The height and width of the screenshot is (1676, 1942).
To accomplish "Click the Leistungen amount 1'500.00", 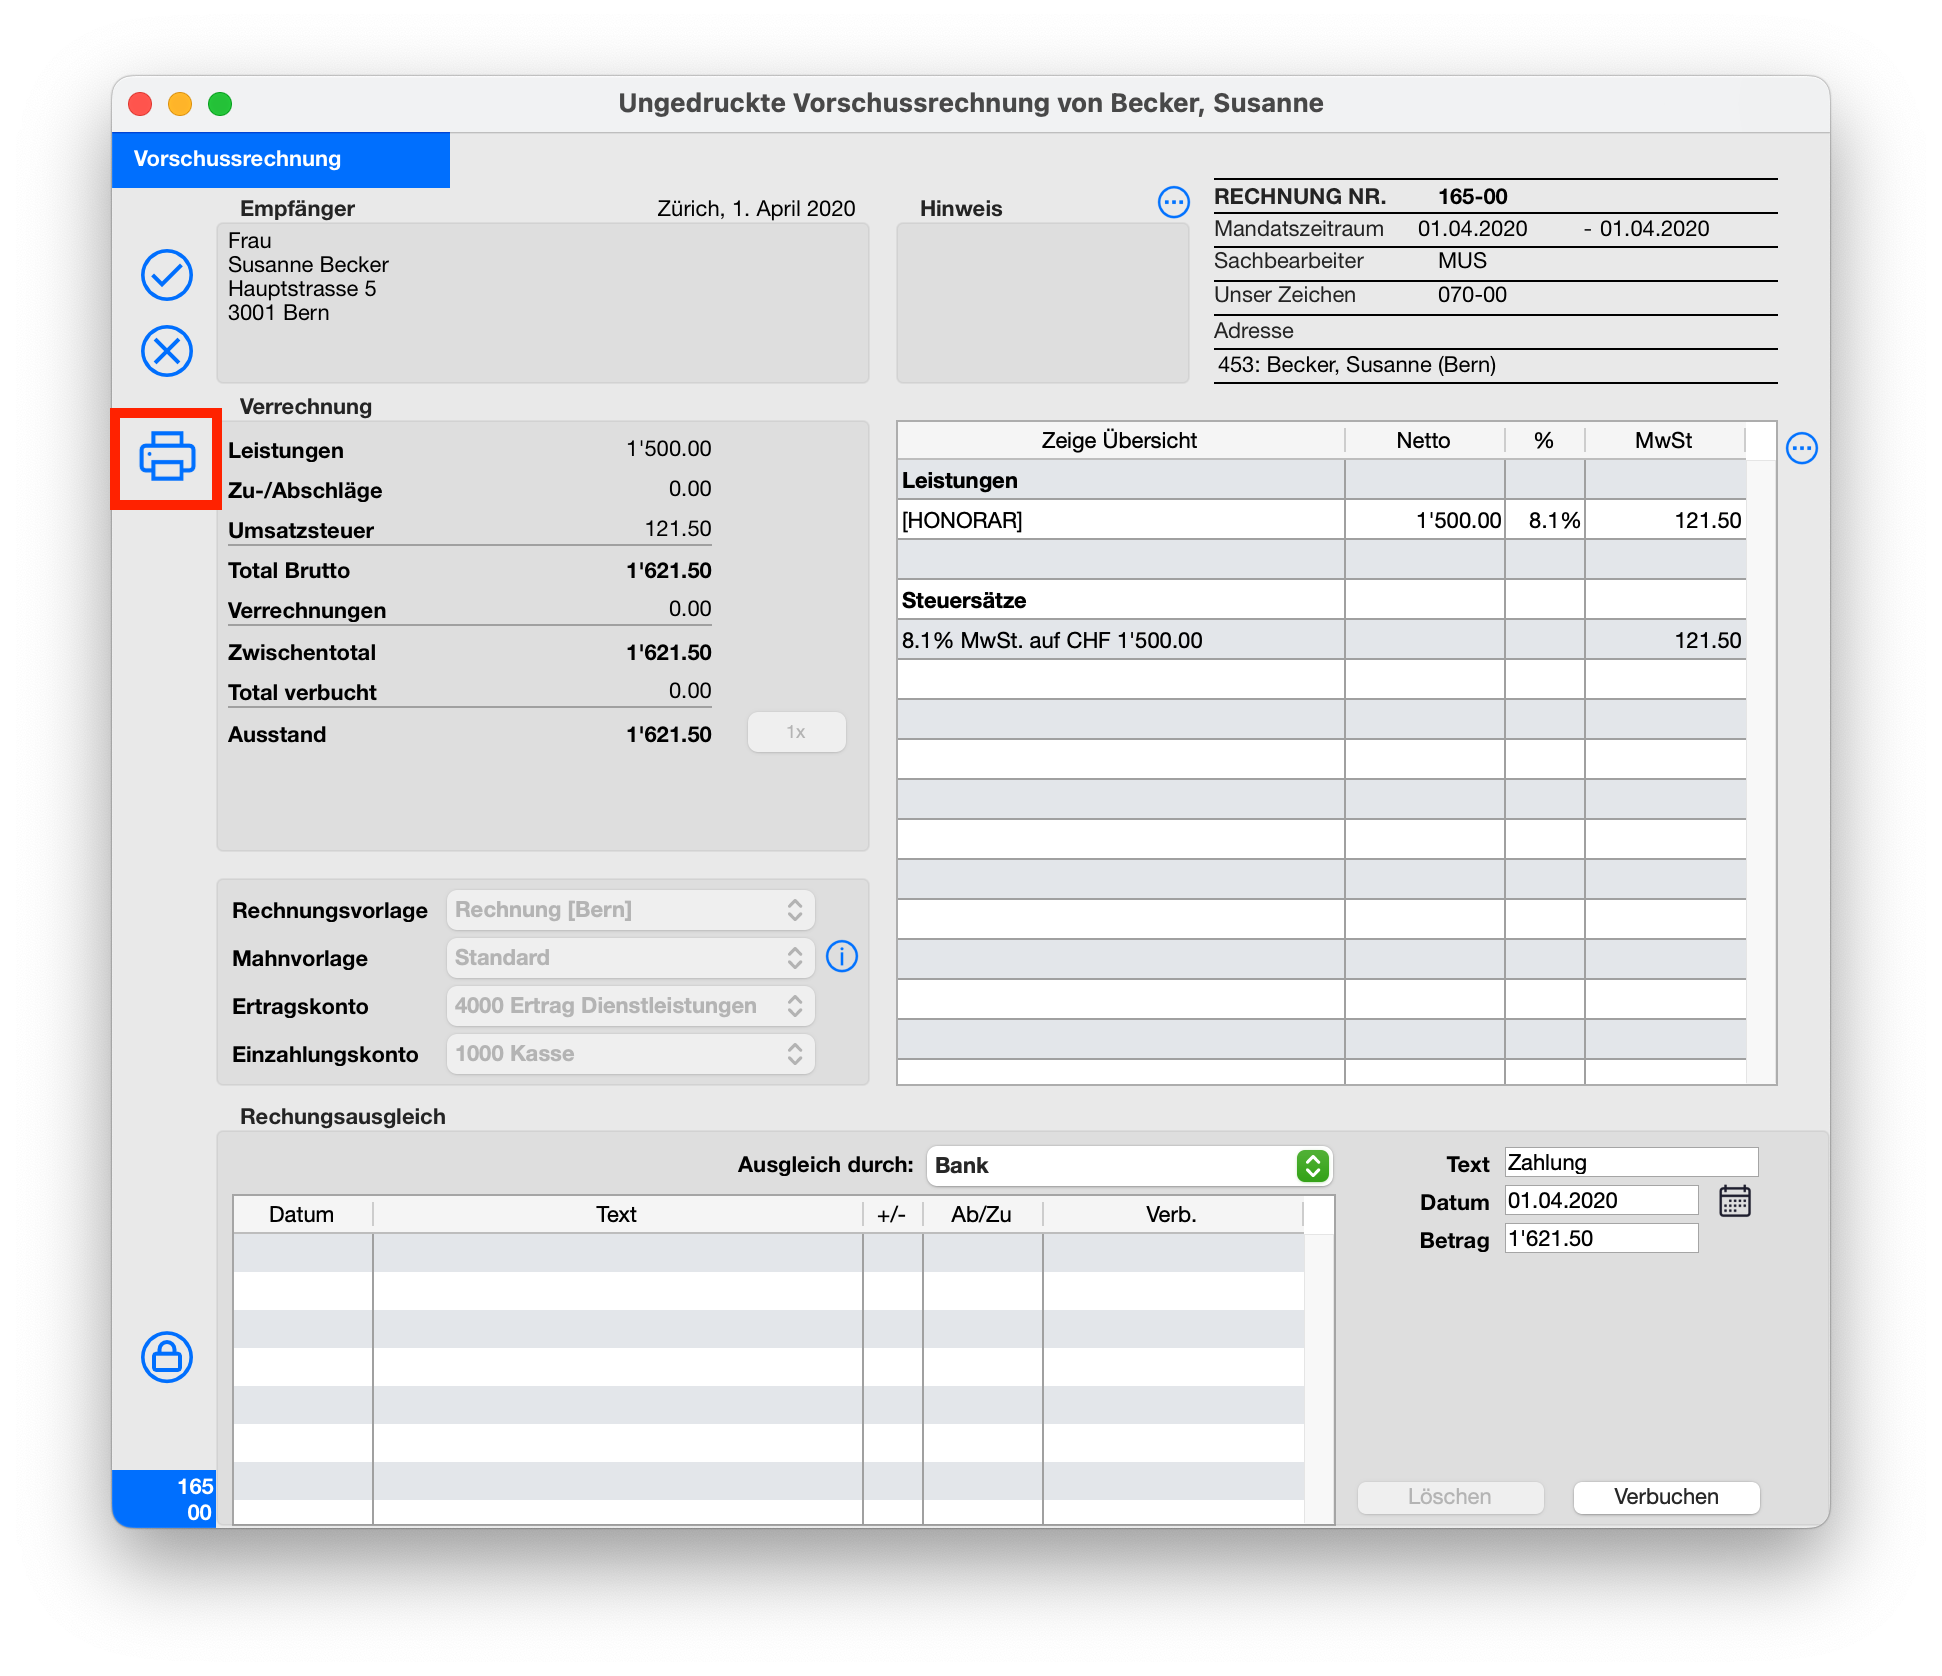I will 669,449.
